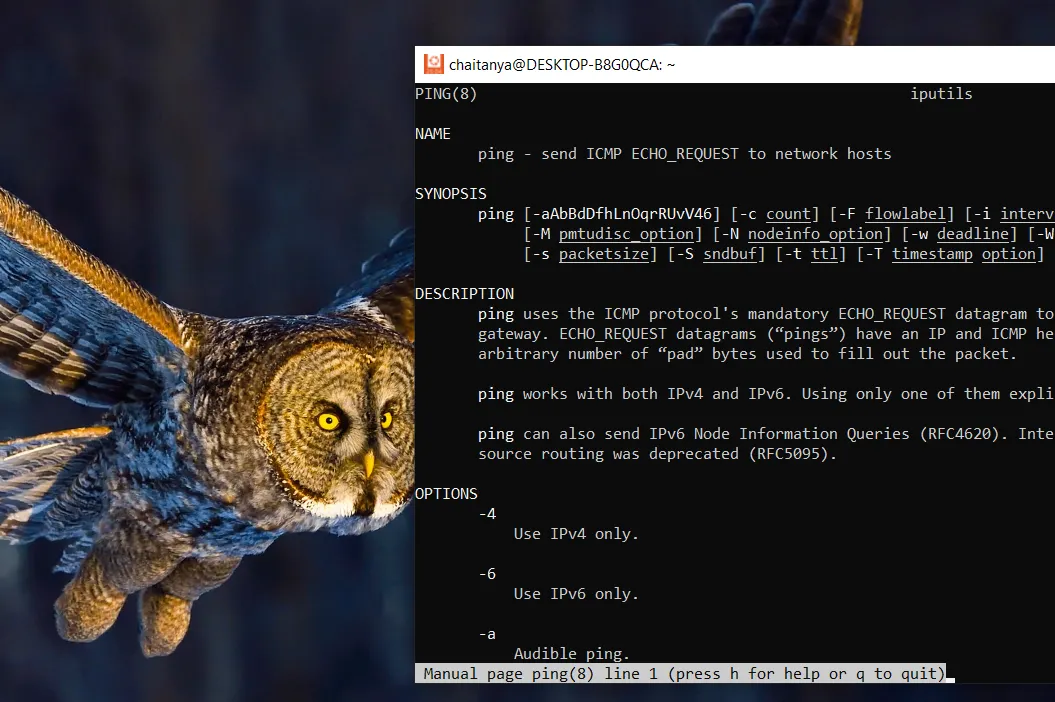This screenshot has height=702, width=1055.
Task: Click the underlined pmtudisc_option argument
Action: [626, 233]
